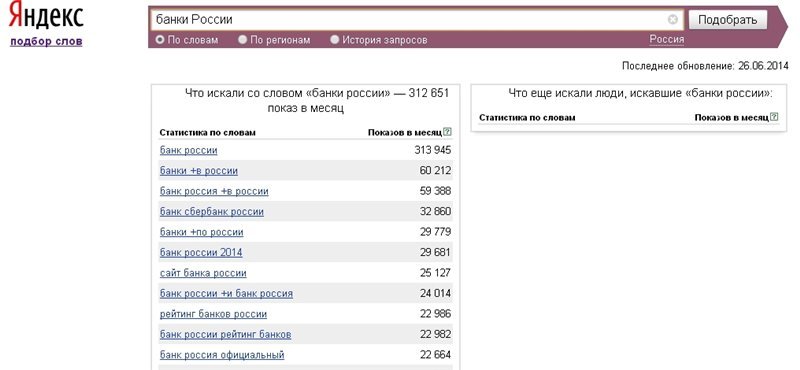
Task: Click the value 25 127
Action: coord(435,273)
